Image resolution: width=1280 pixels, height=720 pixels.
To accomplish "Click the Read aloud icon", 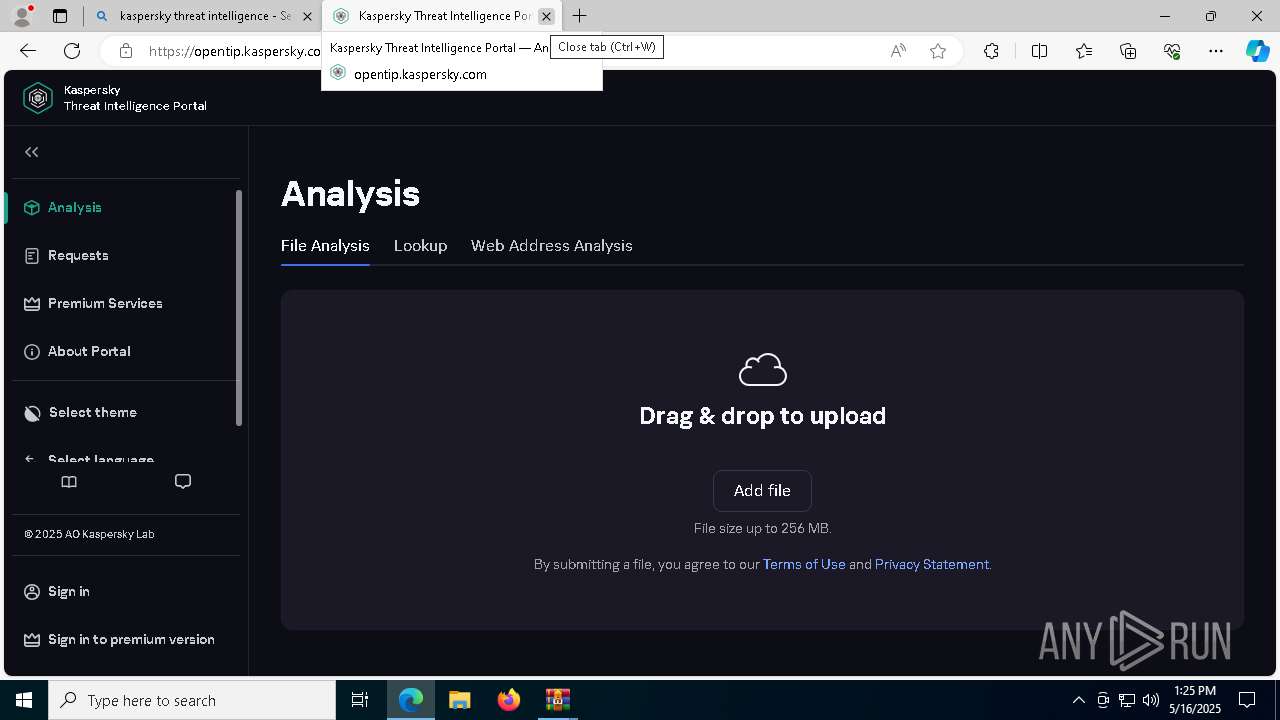I will pos(898,51).
